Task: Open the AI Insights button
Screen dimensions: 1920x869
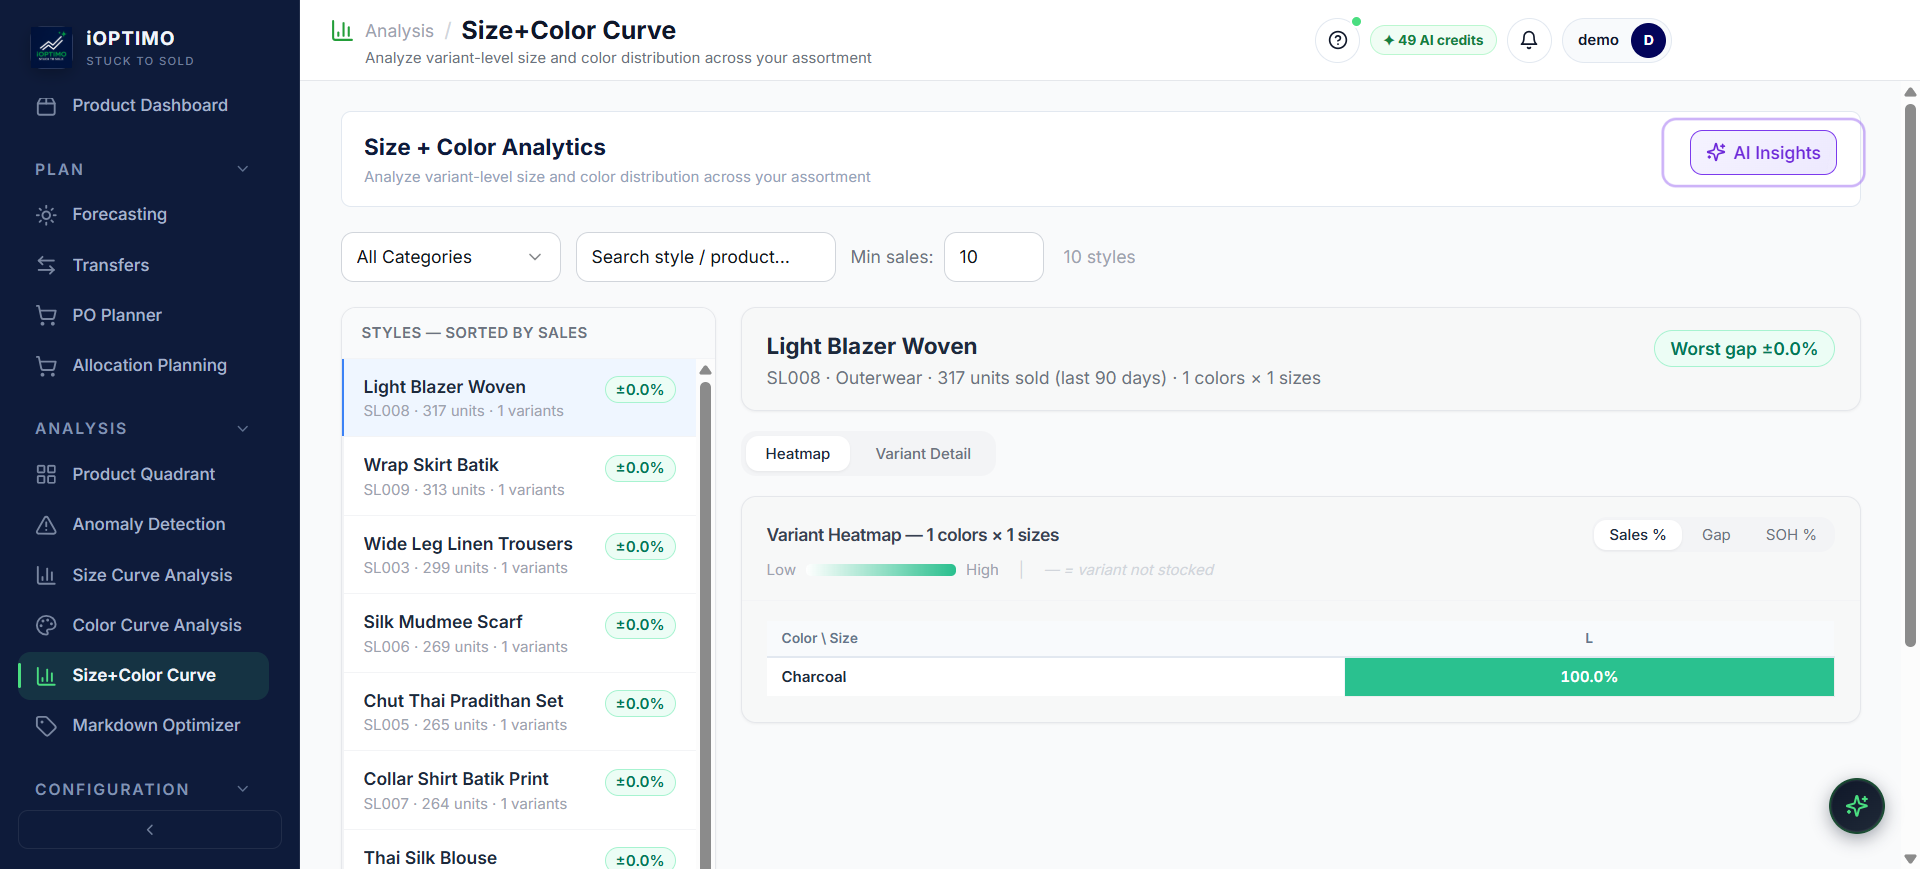Action: [1763, 153]
